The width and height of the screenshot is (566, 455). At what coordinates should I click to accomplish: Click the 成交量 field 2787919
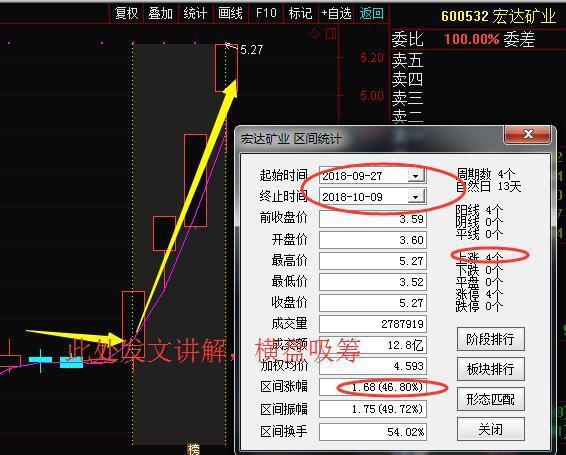373,324
